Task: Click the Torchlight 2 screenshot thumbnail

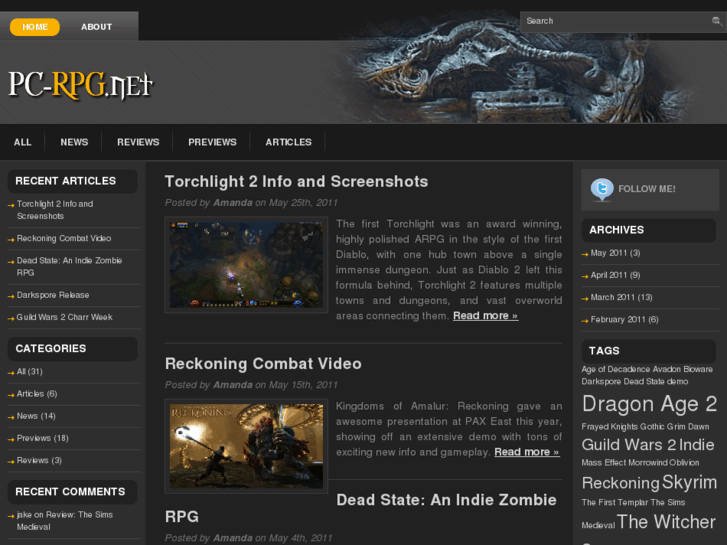Action: pos(245,264)
